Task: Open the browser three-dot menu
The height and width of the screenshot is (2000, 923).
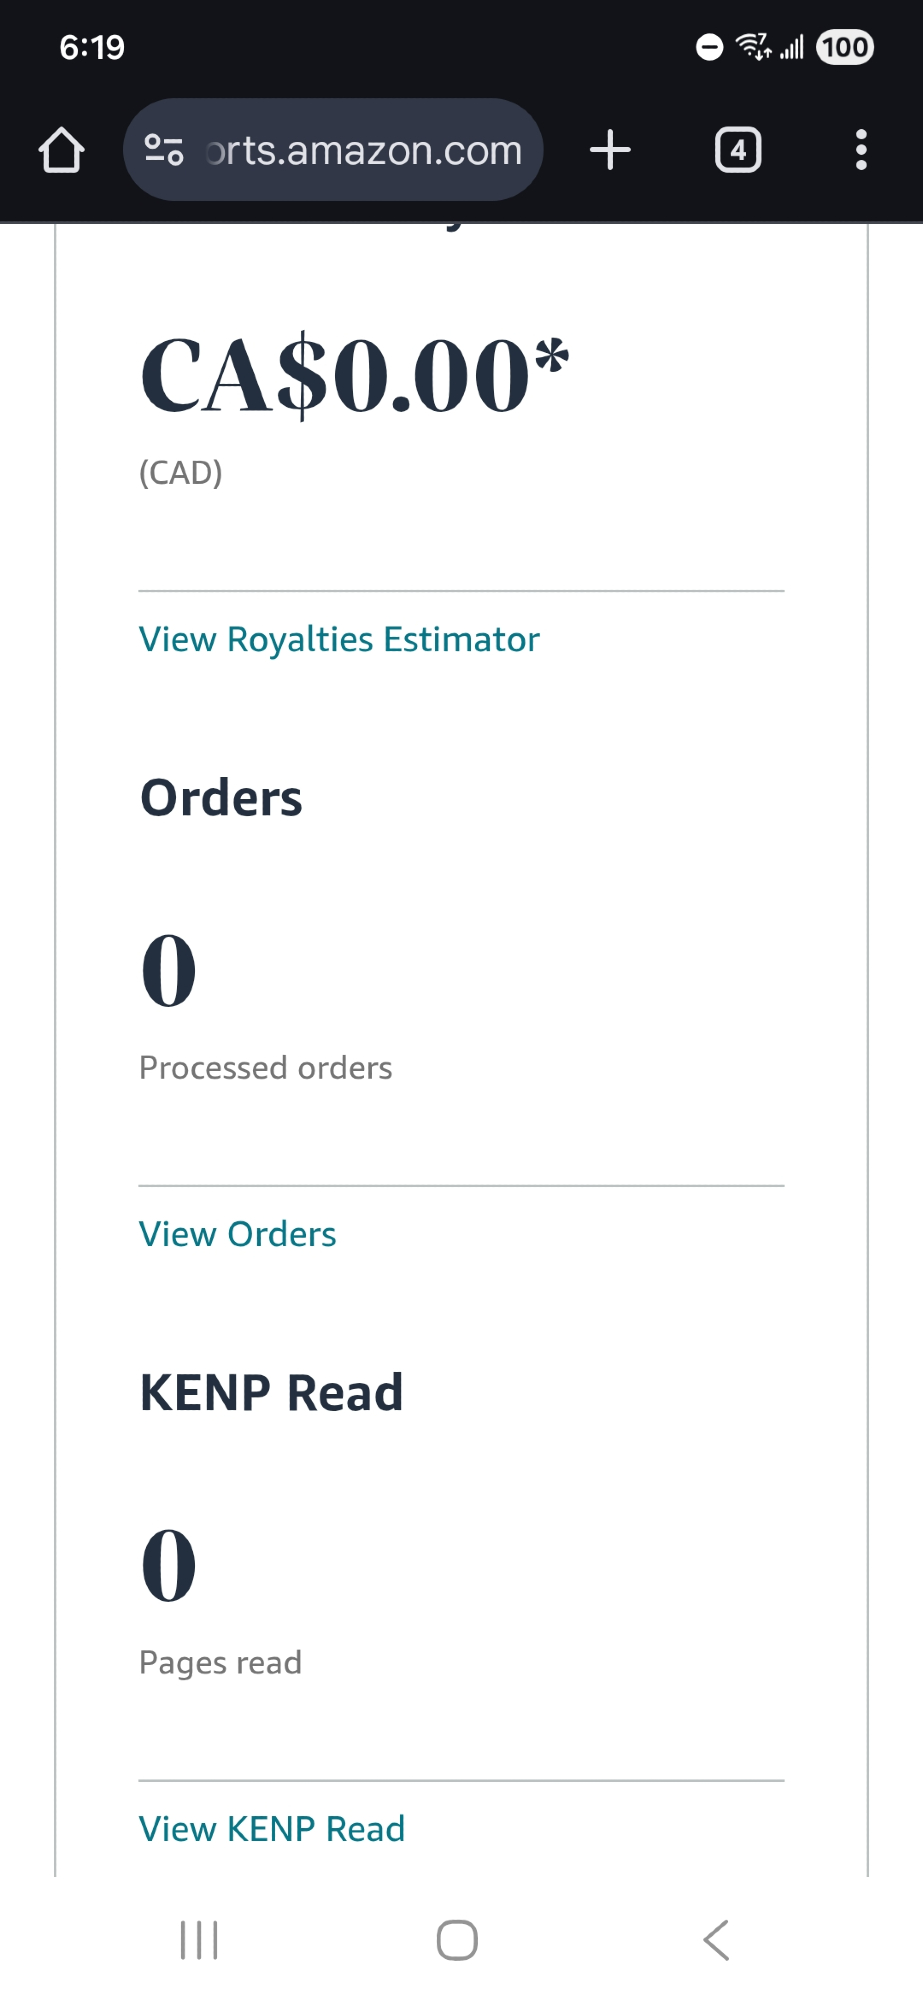Action: tap(860, 150)
